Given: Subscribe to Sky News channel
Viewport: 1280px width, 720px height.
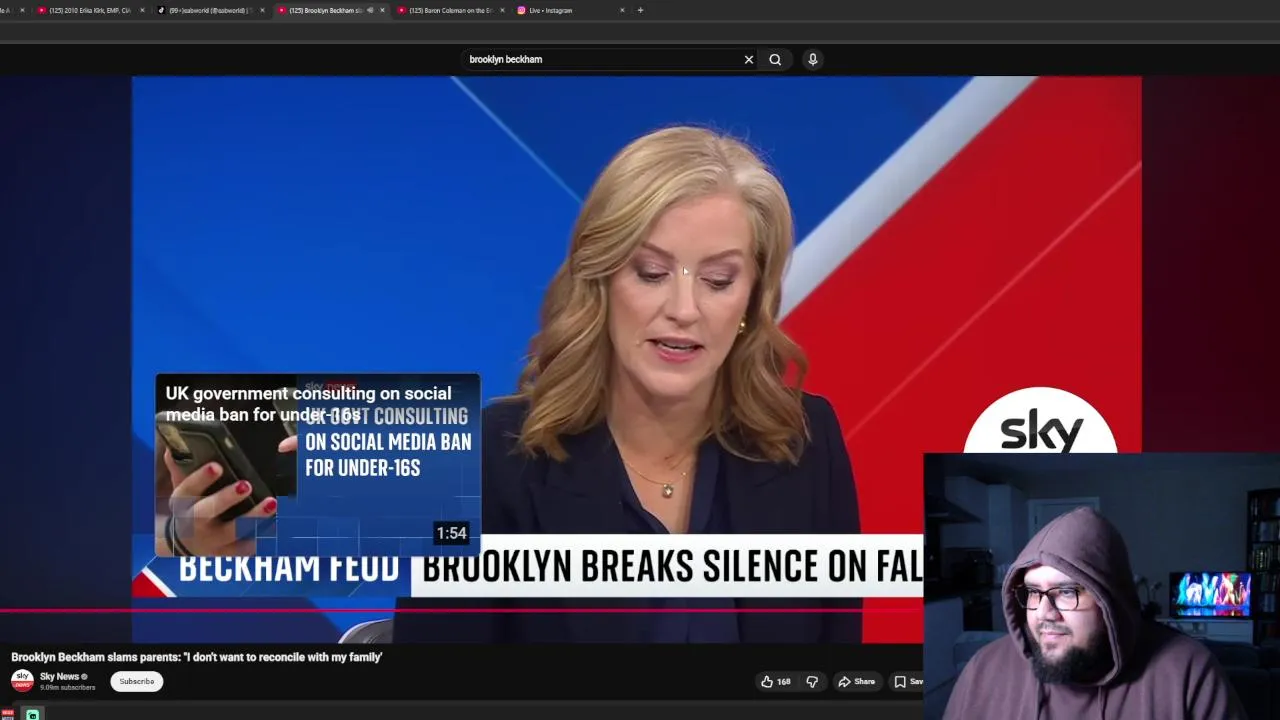Looking at the screenshot, I should click(137, 681).
